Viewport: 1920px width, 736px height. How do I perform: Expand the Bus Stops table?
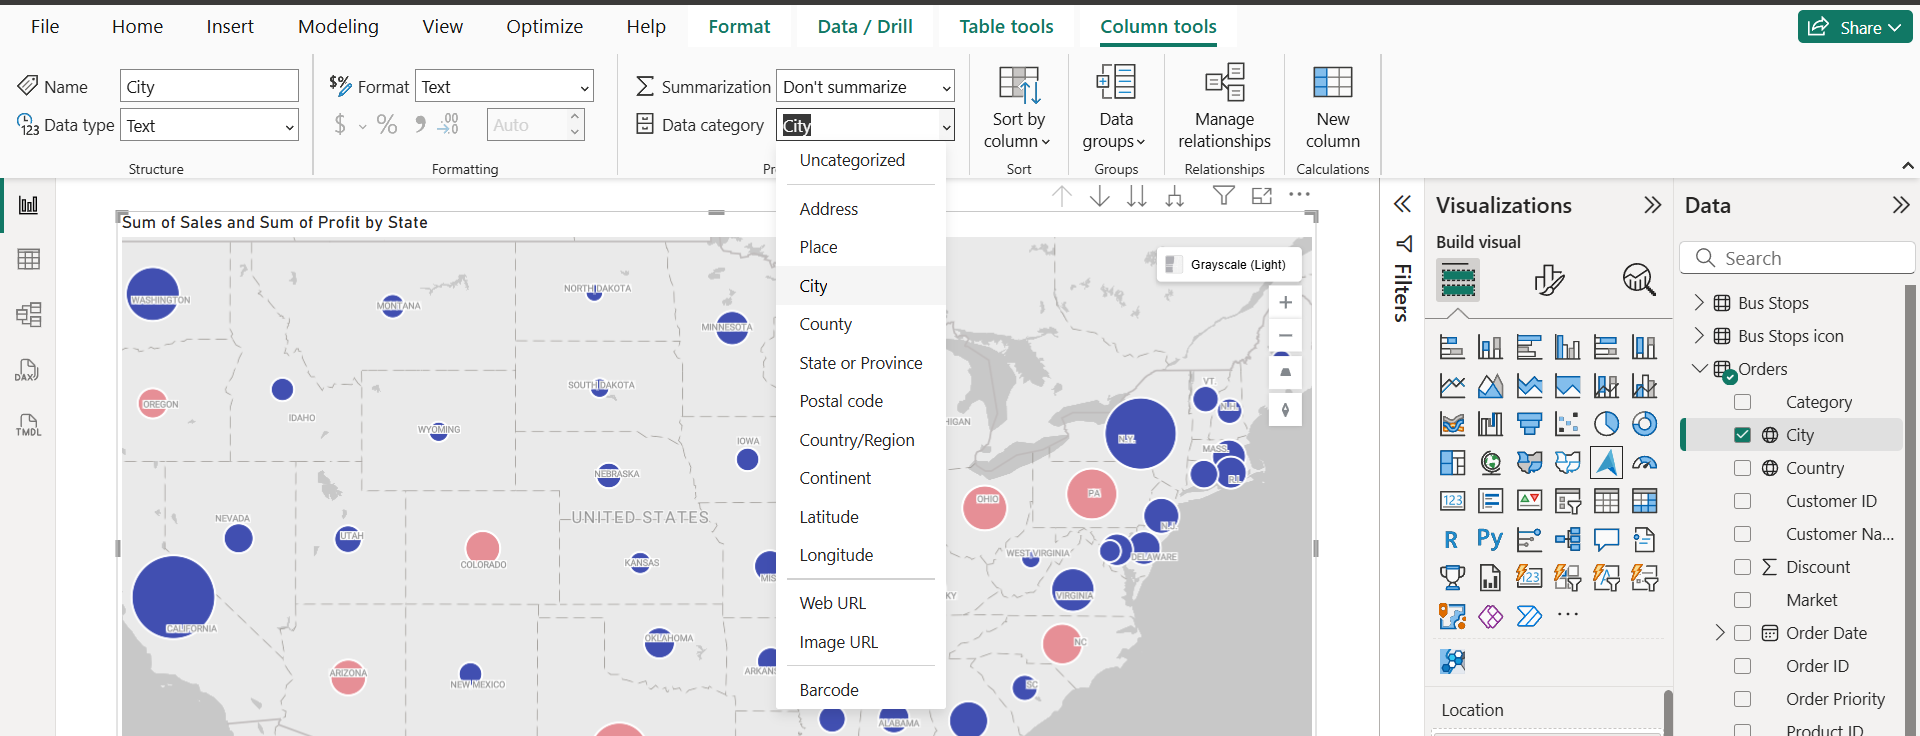click(1699, 303)
